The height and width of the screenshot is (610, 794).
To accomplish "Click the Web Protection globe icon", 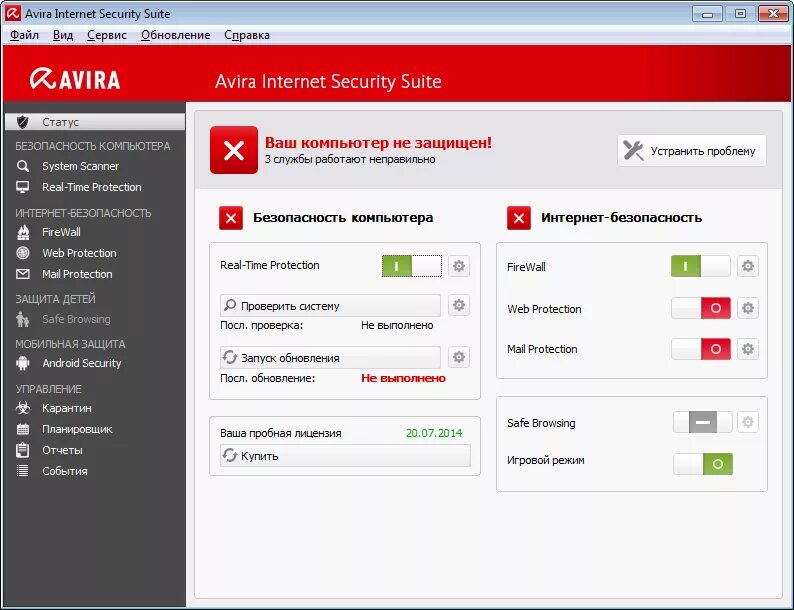I will coord(23,253).
